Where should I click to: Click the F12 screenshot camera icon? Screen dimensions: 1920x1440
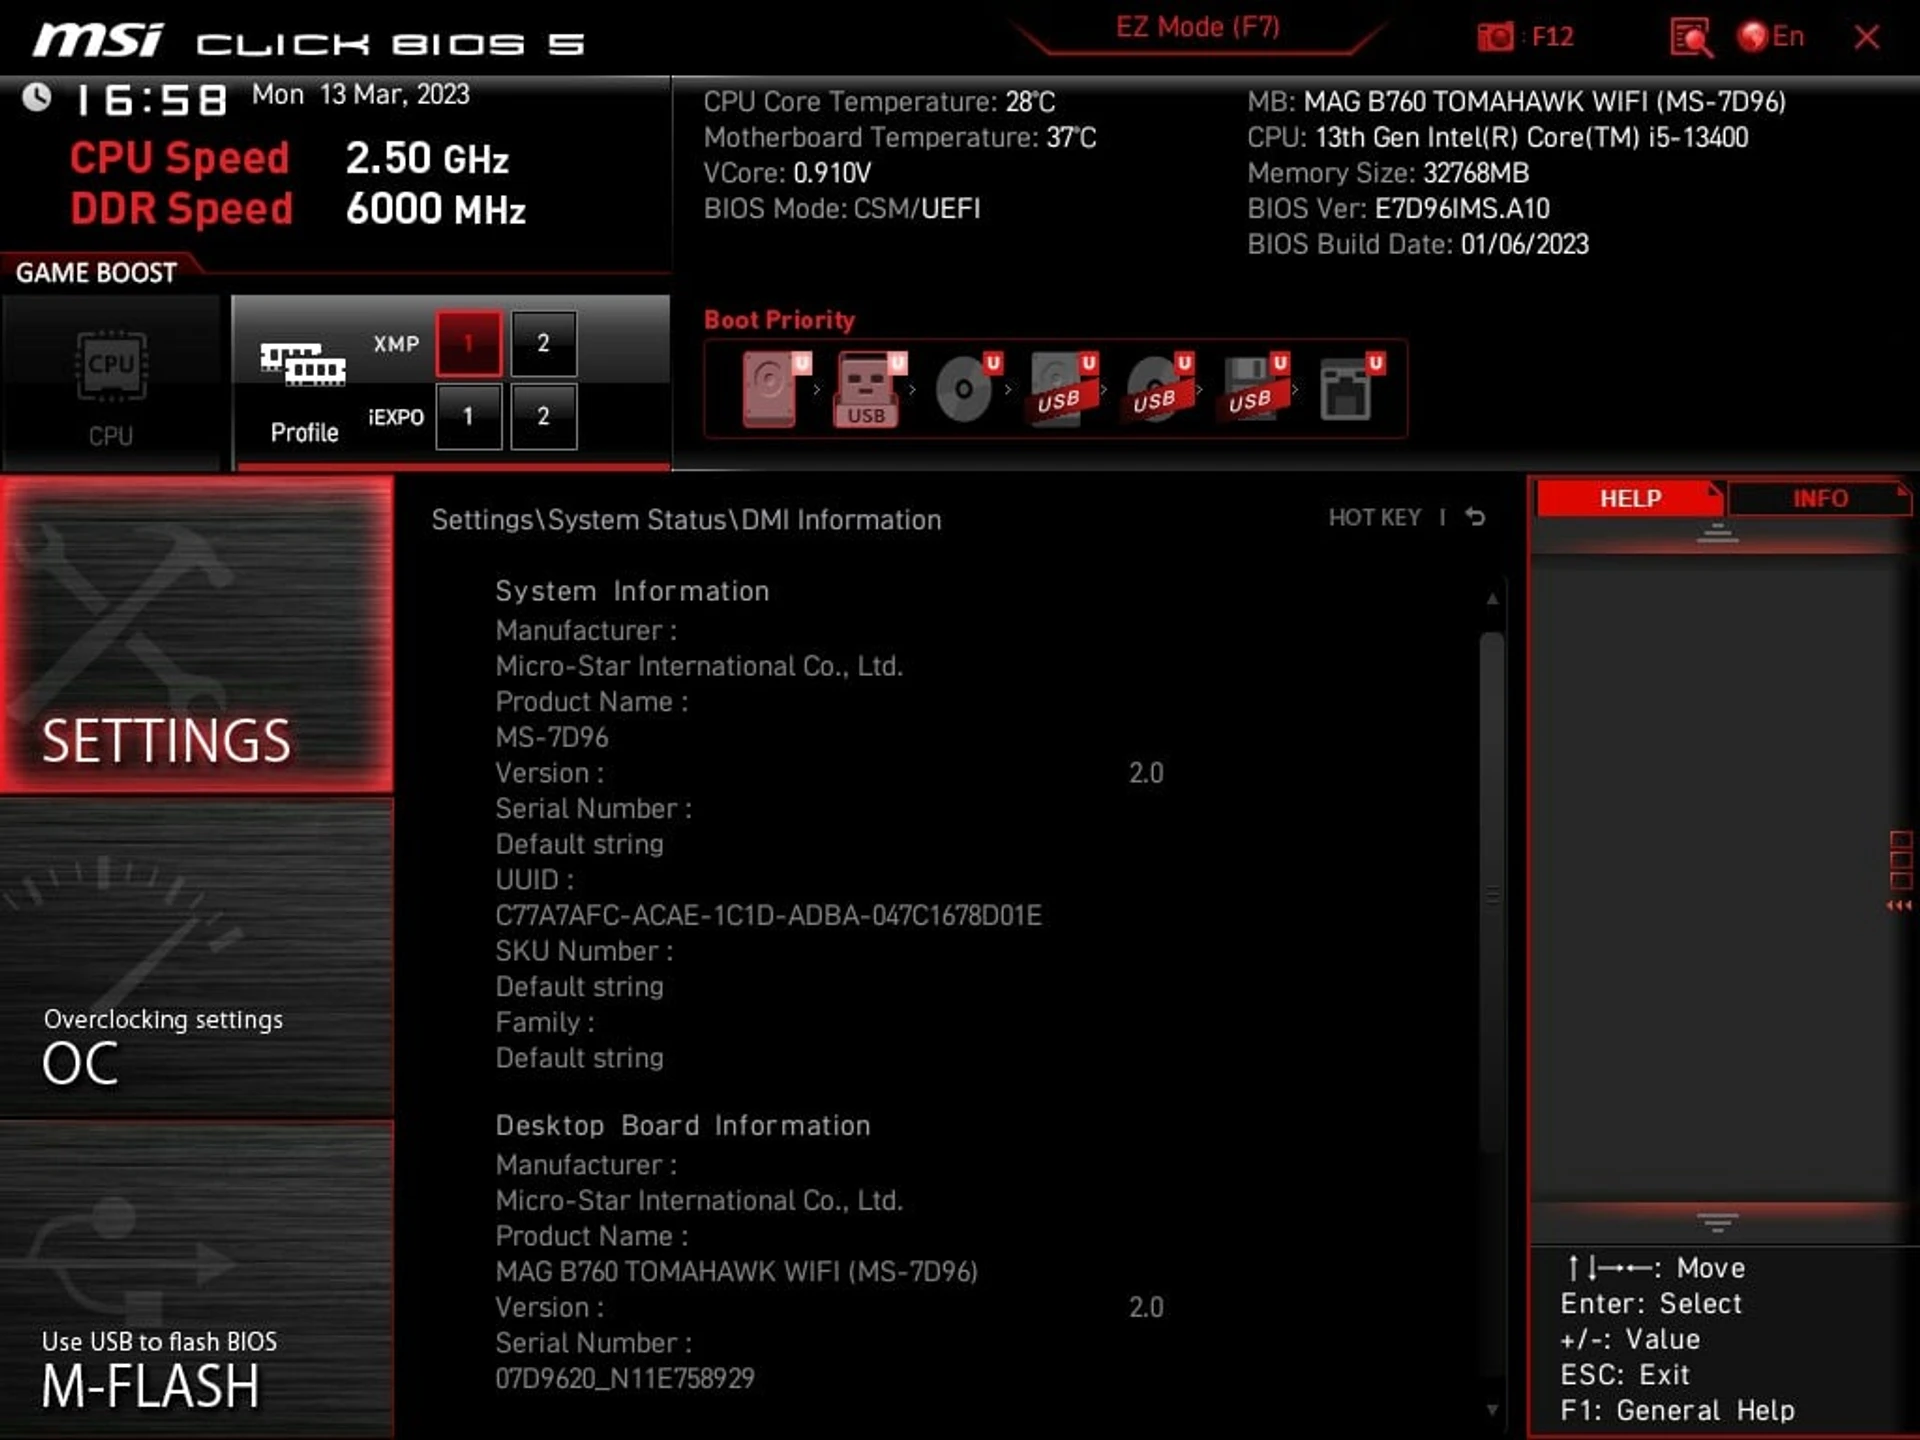[x=1495, y=38]
